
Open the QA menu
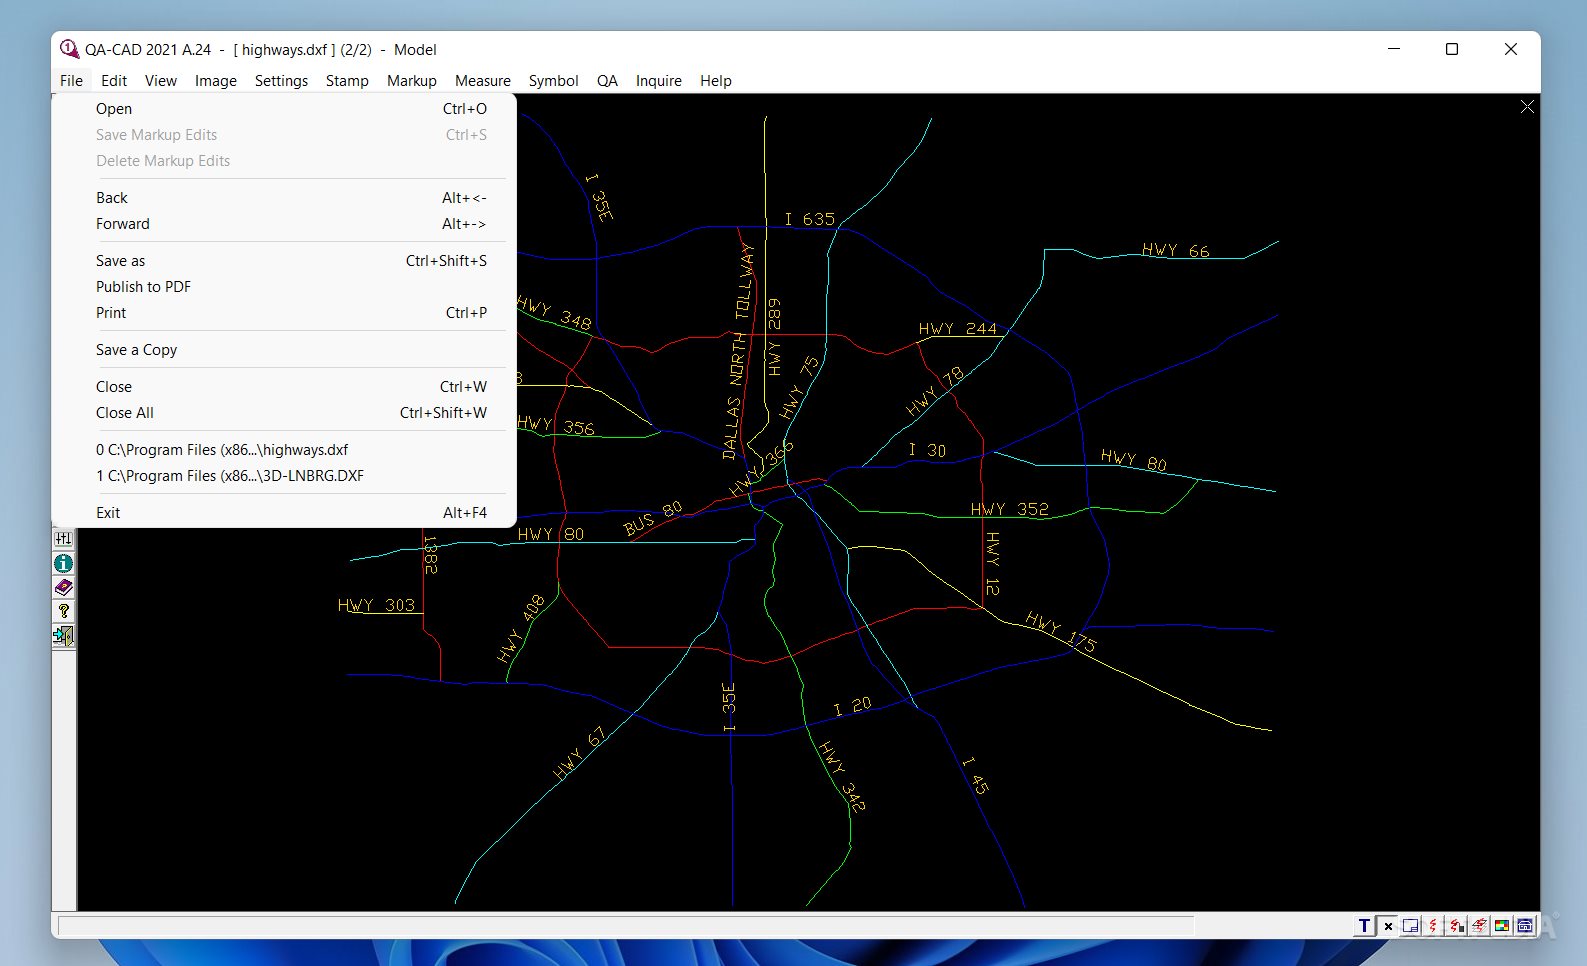coord(607,81)
